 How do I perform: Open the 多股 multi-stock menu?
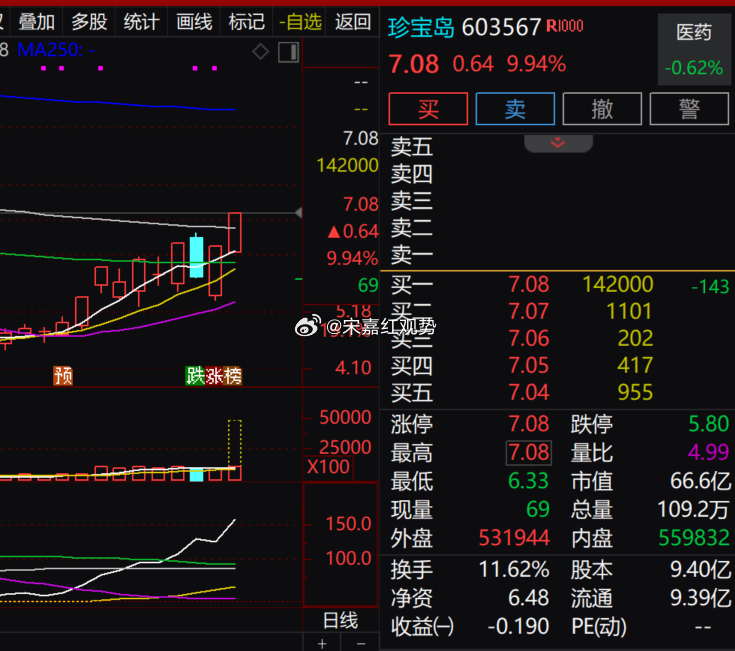click(x=89, y=22)
